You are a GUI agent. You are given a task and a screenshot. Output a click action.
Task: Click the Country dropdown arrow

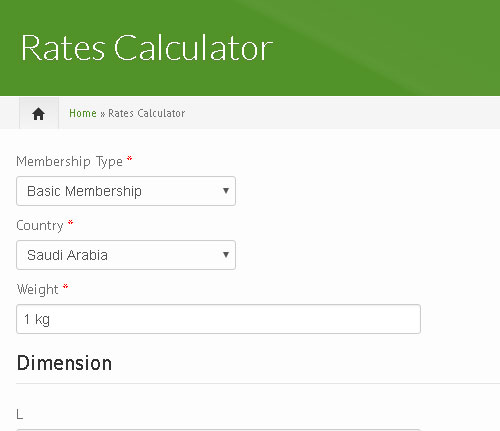tap(226, 255)
